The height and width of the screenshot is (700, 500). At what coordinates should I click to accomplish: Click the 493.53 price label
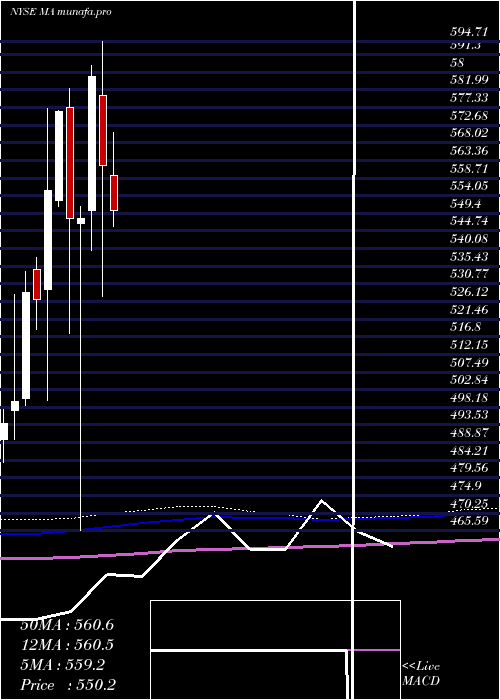tap(469, 415)
